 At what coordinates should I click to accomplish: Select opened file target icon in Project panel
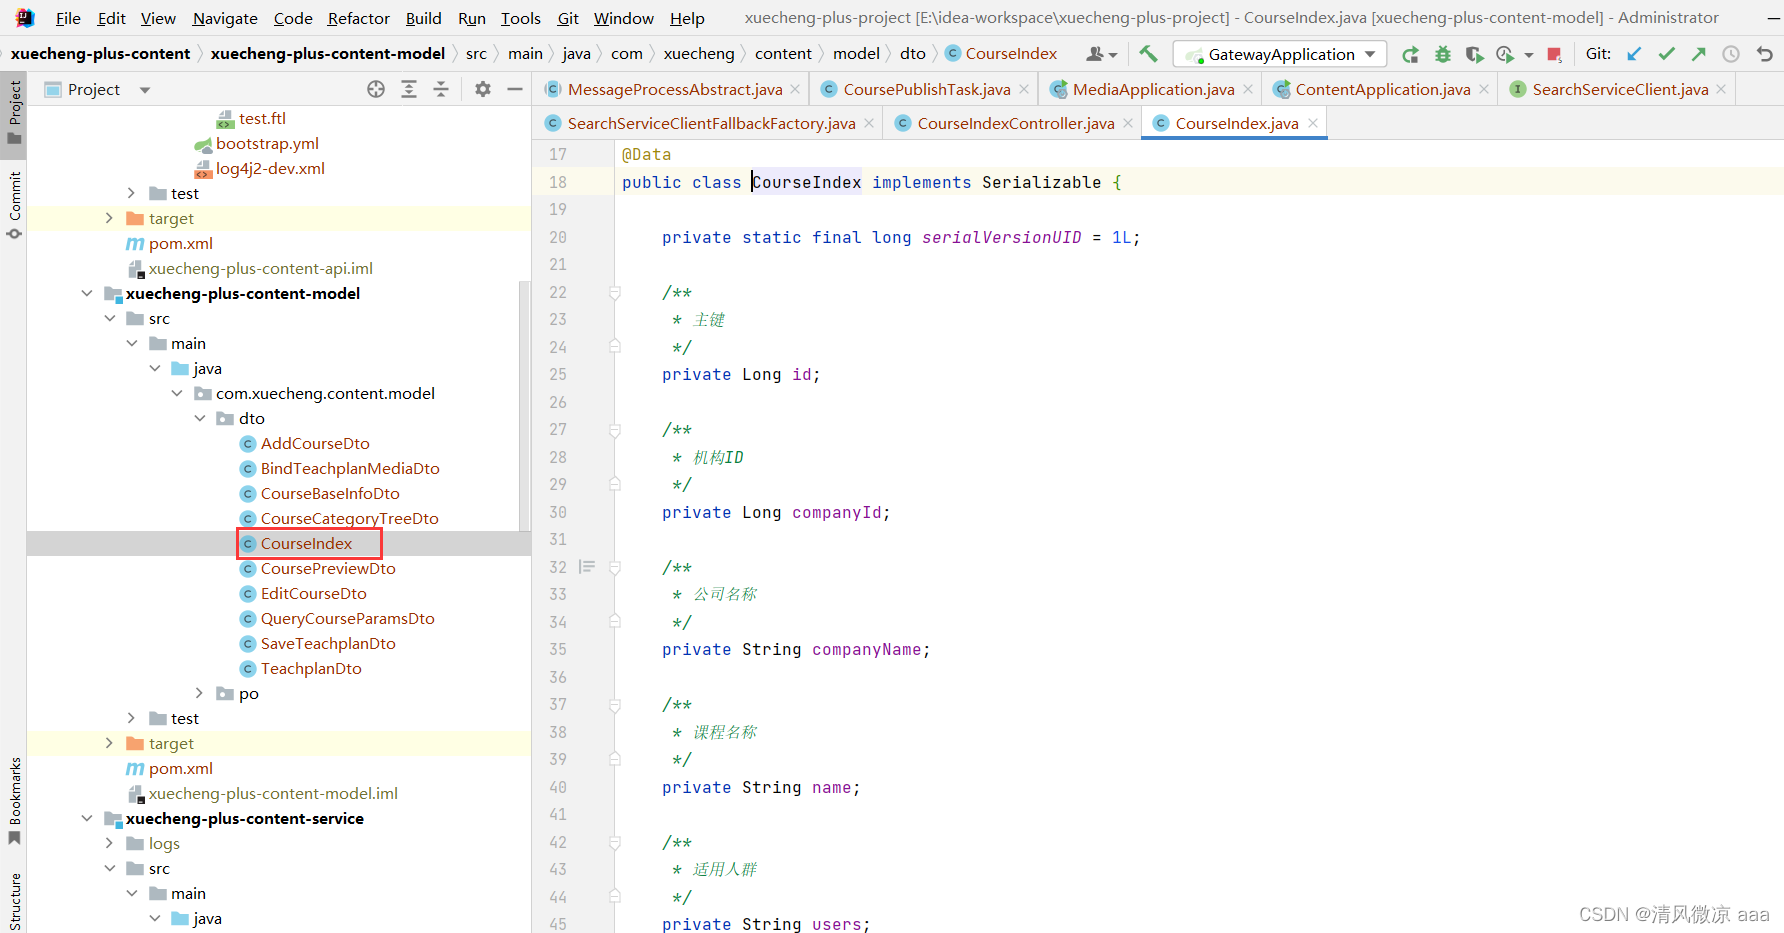tap(376, 89)
